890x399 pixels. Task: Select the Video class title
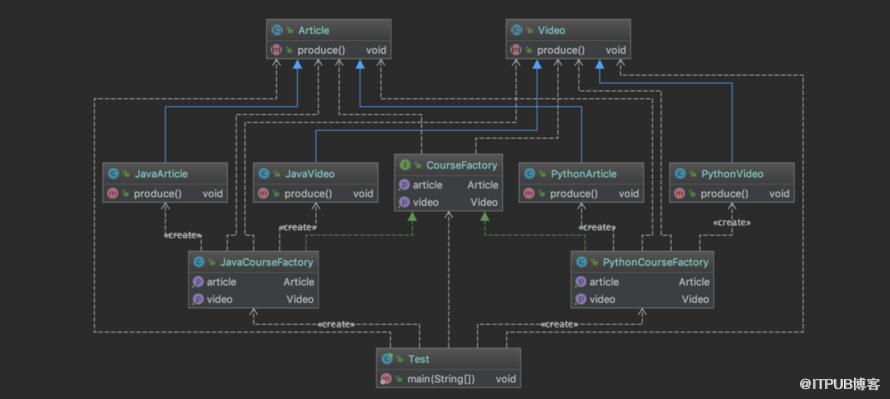(552, 30)
